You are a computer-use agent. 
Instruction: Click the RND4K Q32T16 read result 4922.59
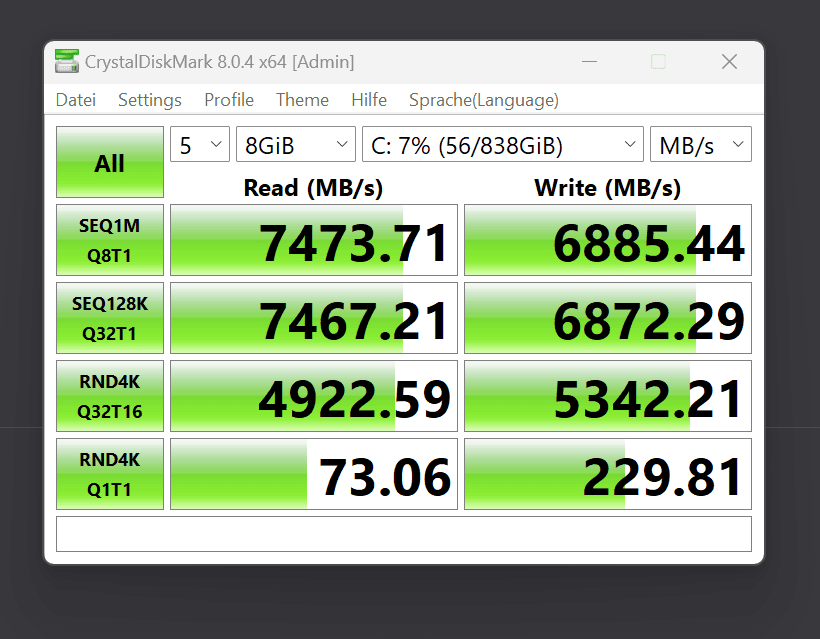314,396
